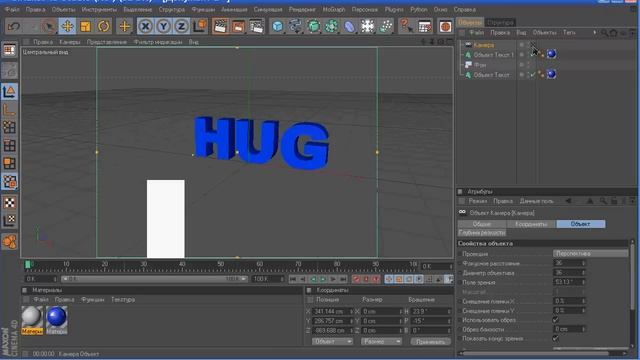
Task: Switch the coordinate system icon
Action: [200, 27]
